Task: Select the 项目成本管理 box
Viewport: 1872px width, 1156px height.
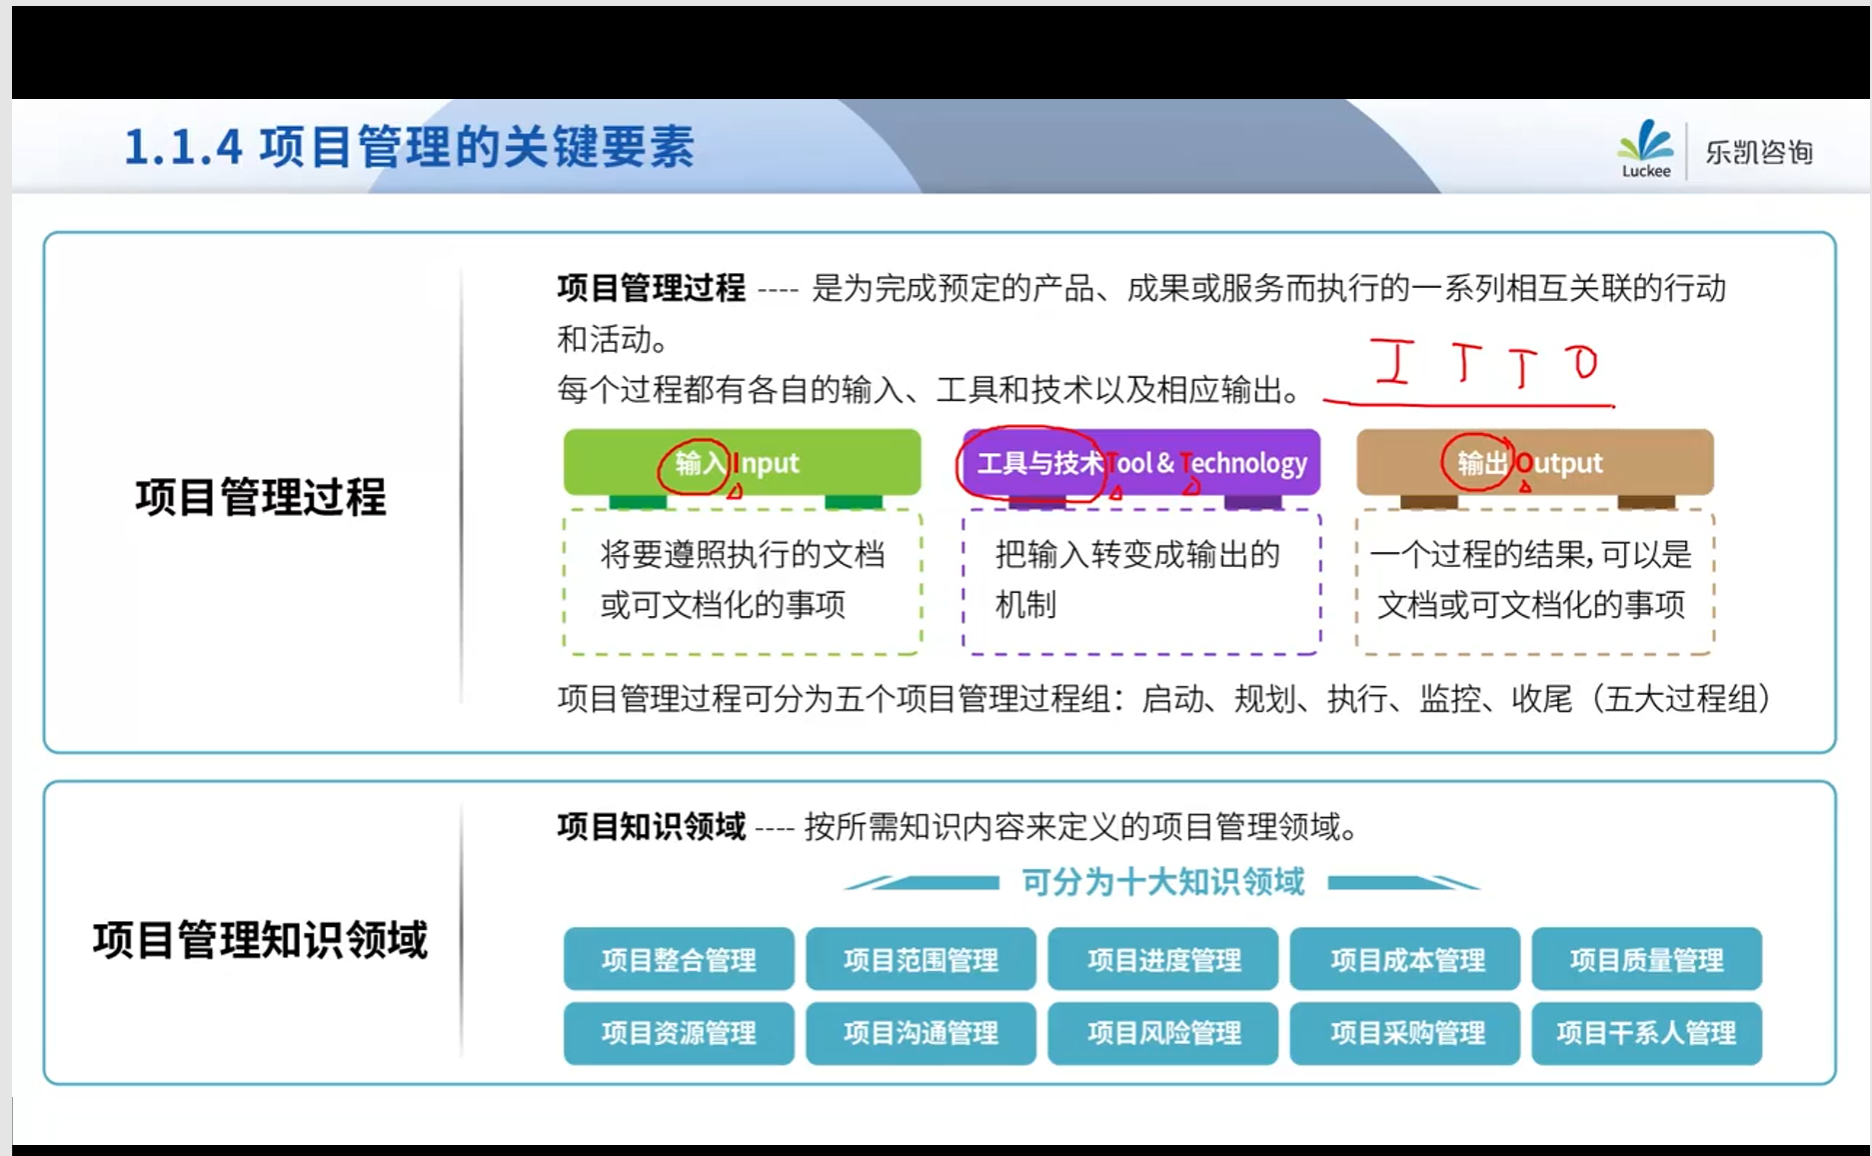Action: (1405, 960)
